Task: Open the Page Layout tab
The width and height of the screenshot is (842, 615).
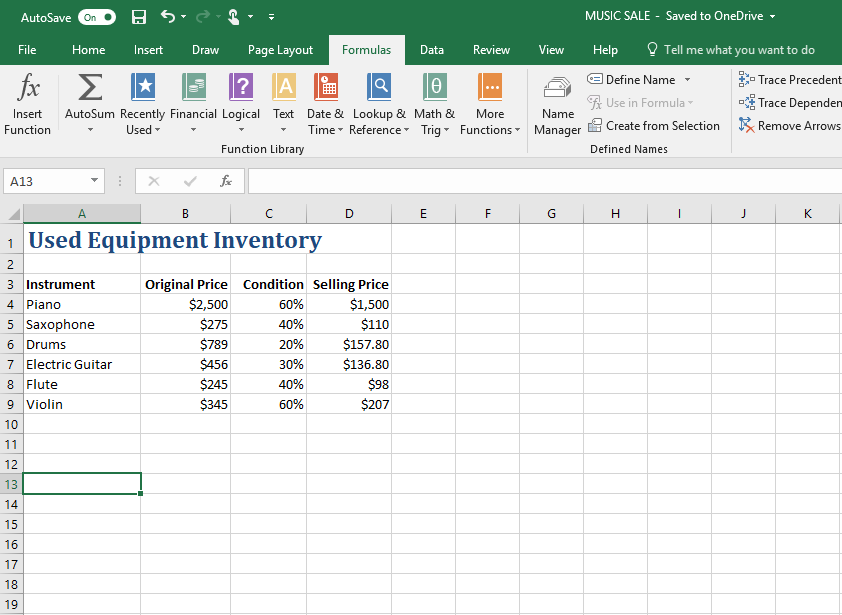Action: click(x=280, y=50)
